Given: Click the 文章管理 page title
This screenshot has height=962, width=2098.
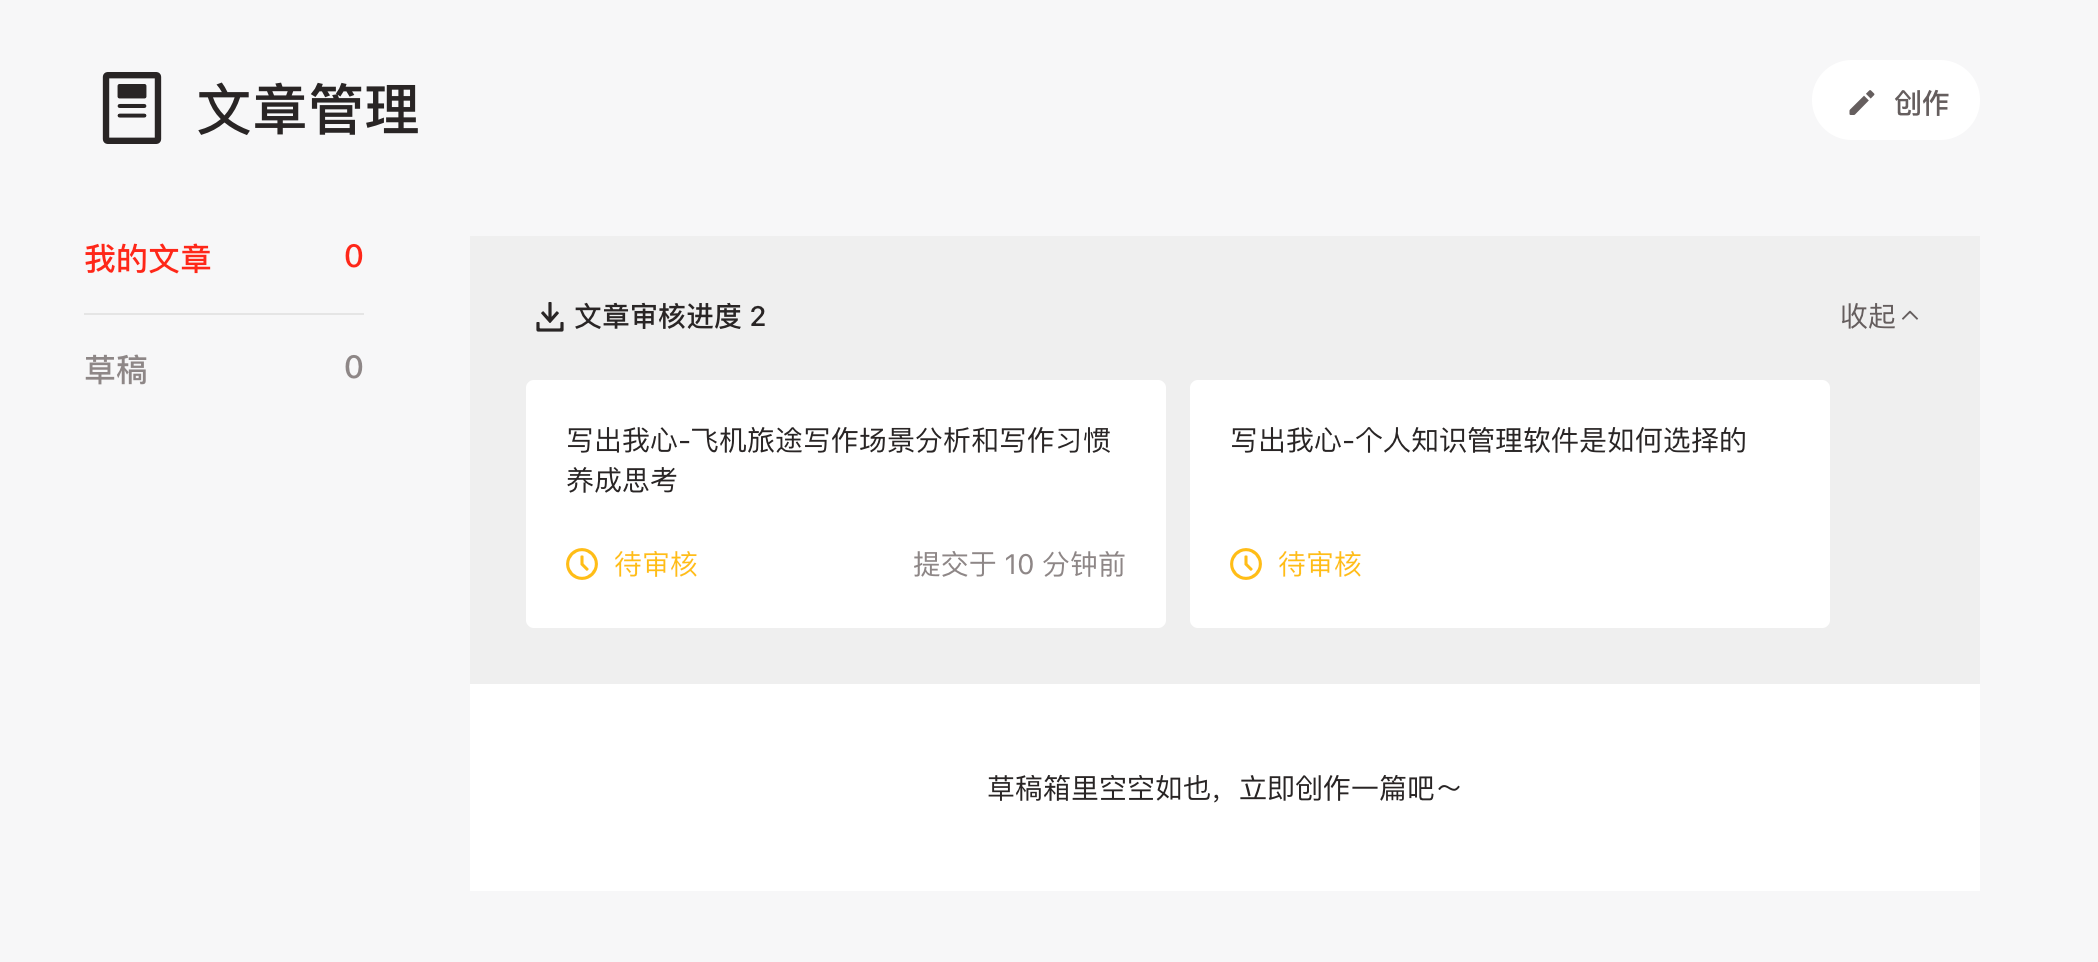Looking at the screenshot, I should pos(308,109).
